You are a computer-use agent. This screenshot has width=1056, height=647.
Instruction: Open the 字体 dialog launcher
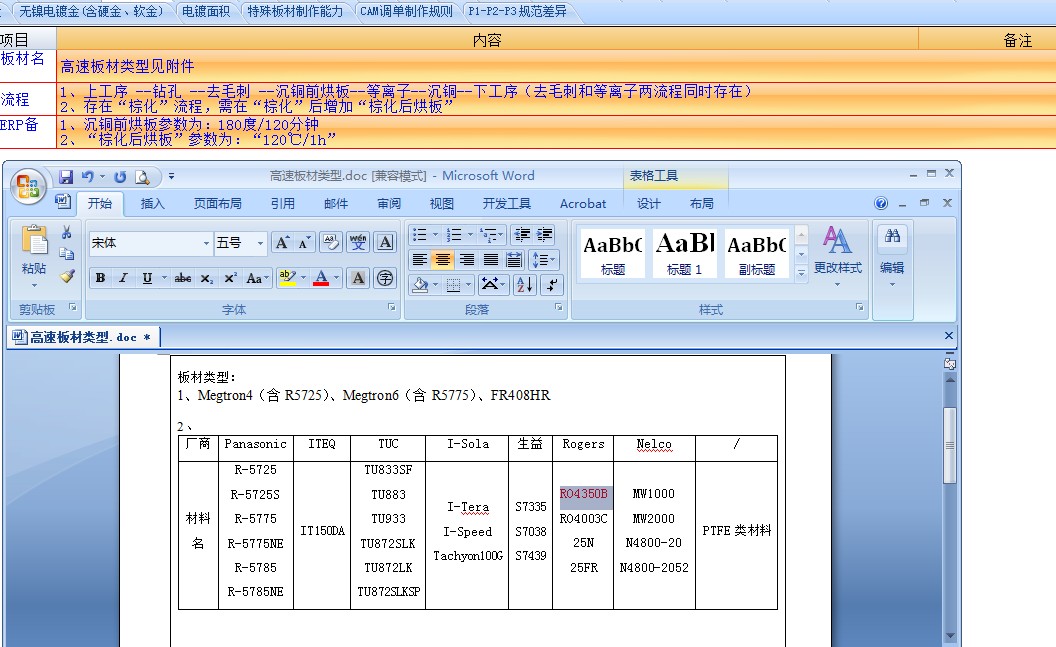(391, 307)
